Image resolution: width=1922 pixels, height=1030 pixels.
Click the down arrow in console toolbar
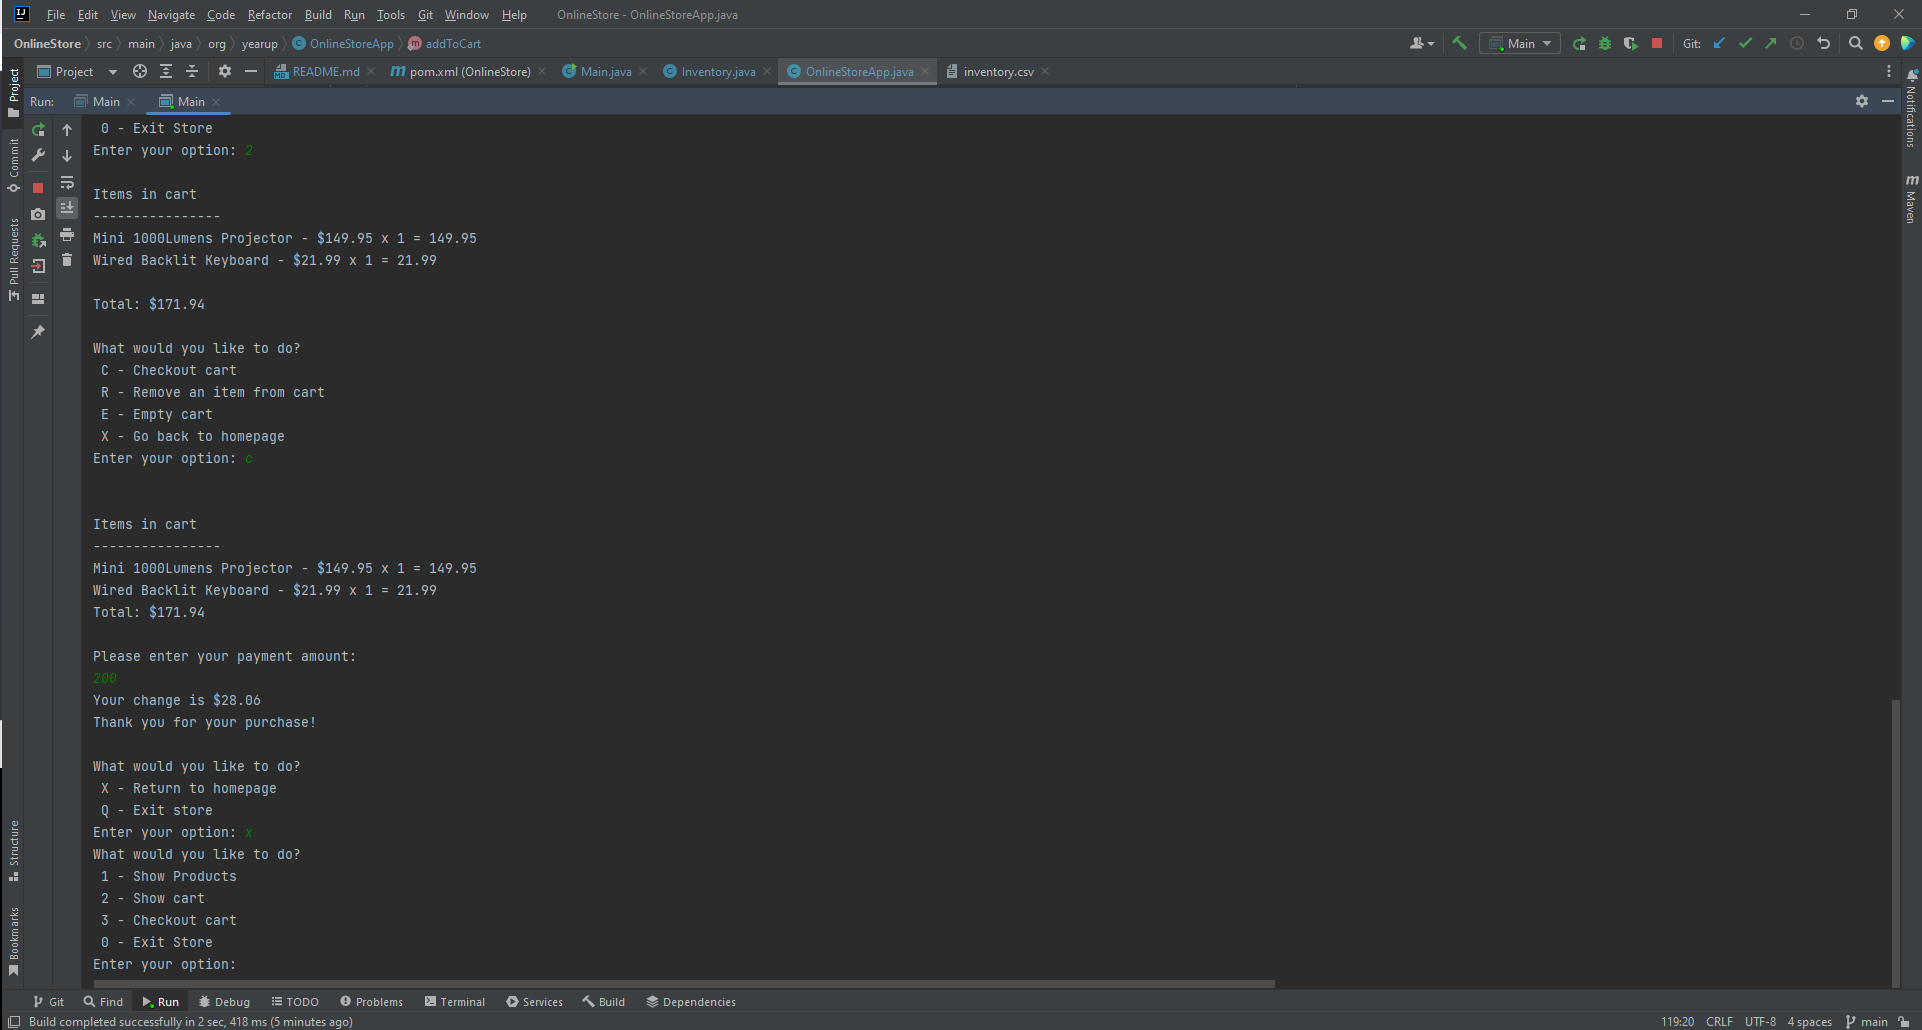67,156
